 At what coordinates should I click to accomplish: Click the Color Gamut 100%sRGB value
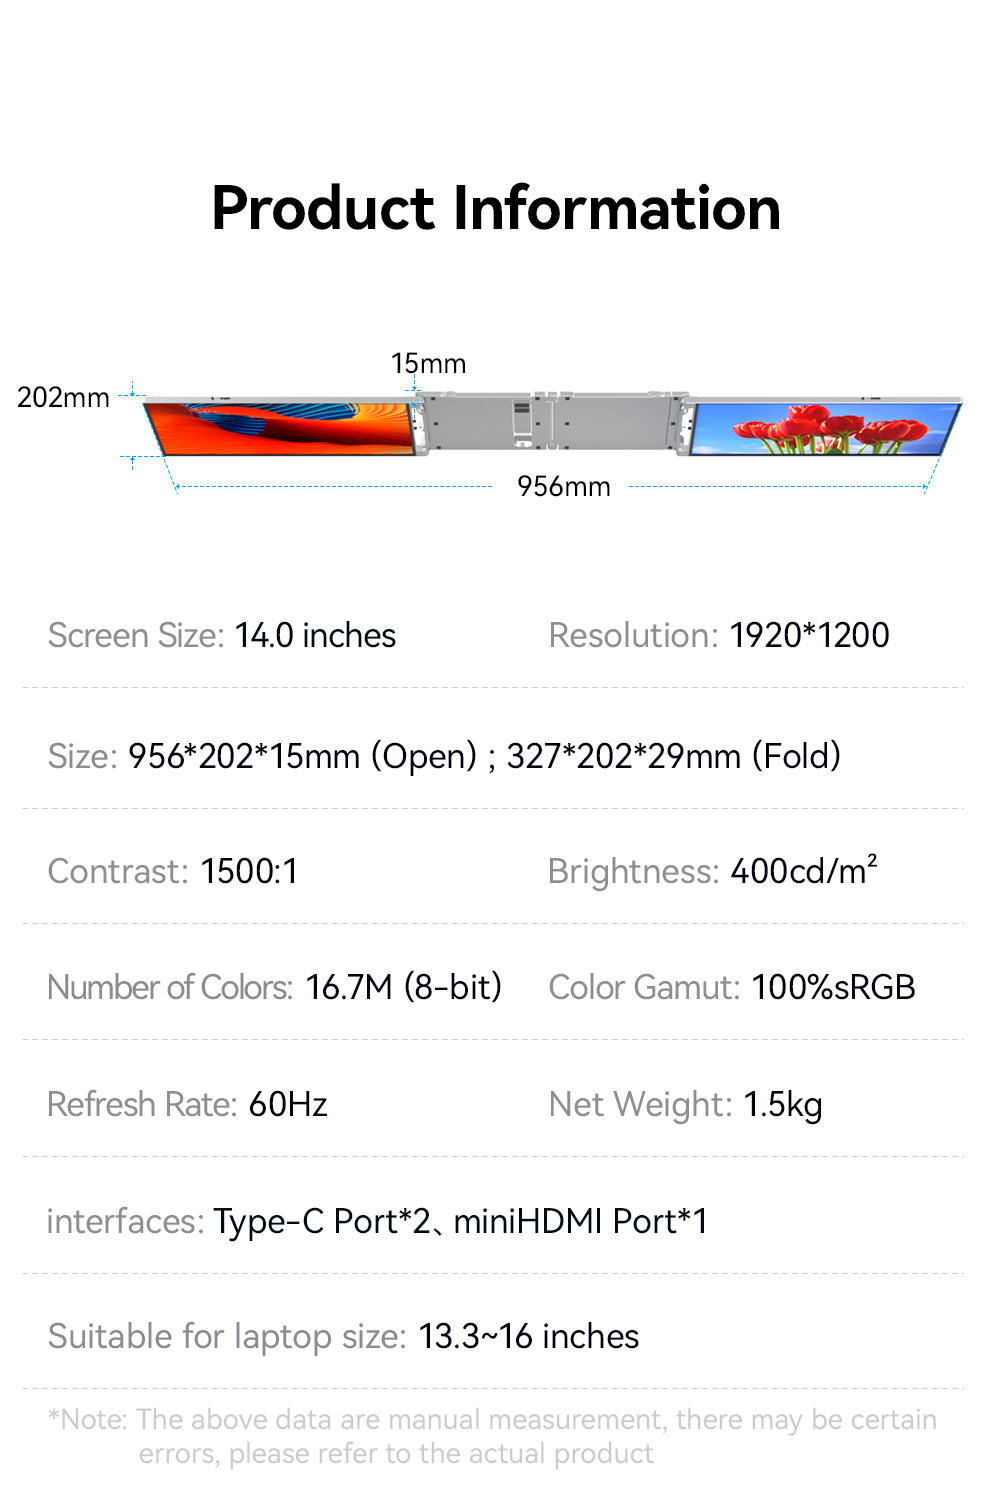833,988
